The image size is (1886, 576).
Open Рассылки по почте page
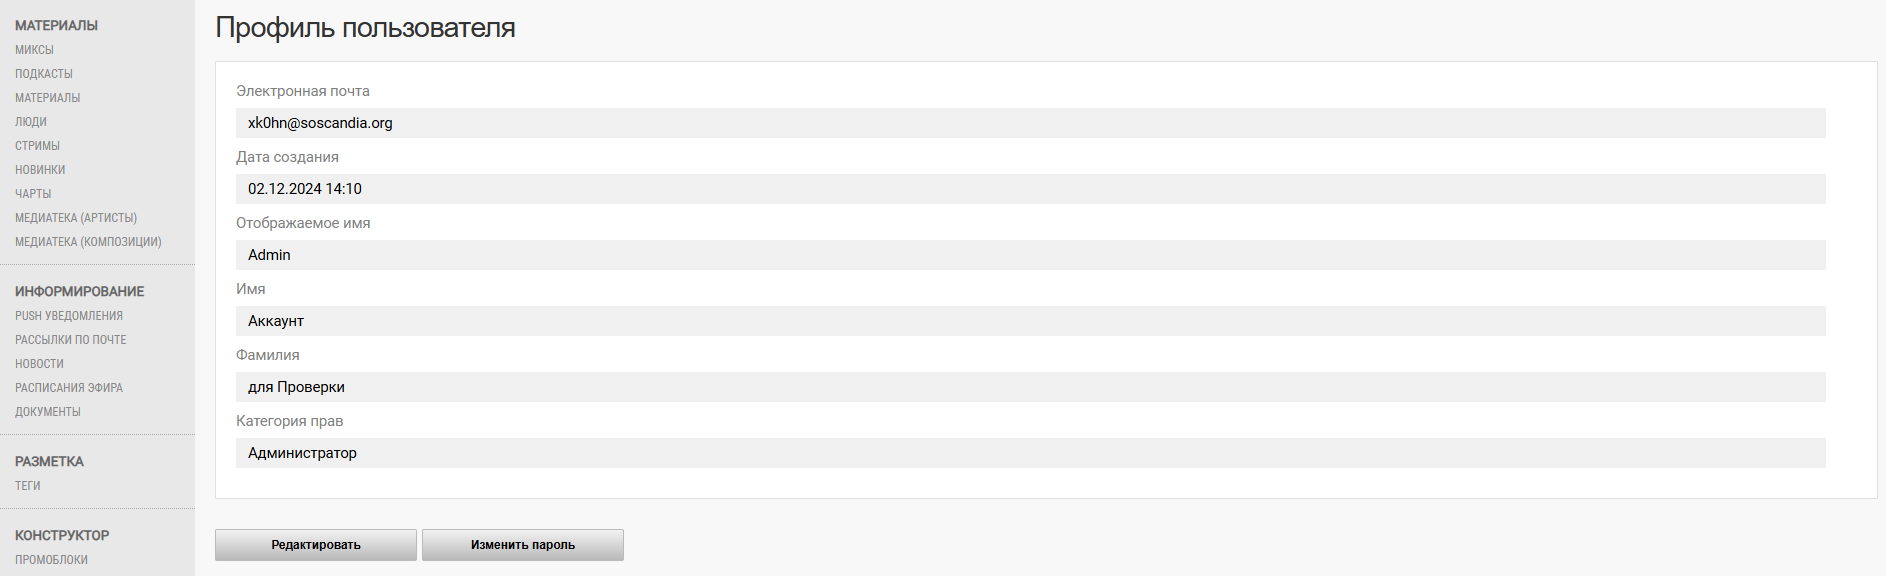click(71, 340)
